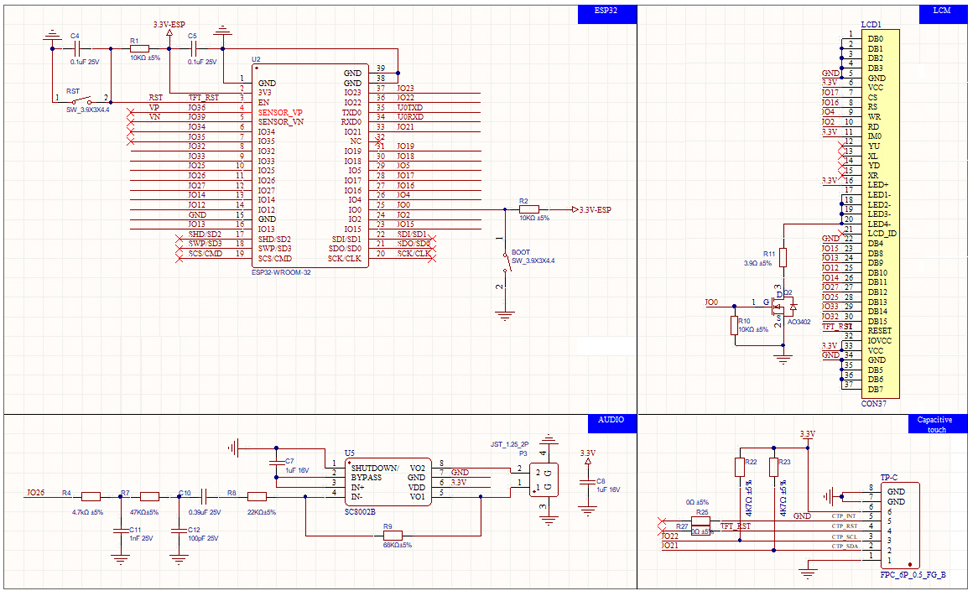Select the AUDIO section title label
This screenshot has height=600, width=970.
(x=611, y=421)
